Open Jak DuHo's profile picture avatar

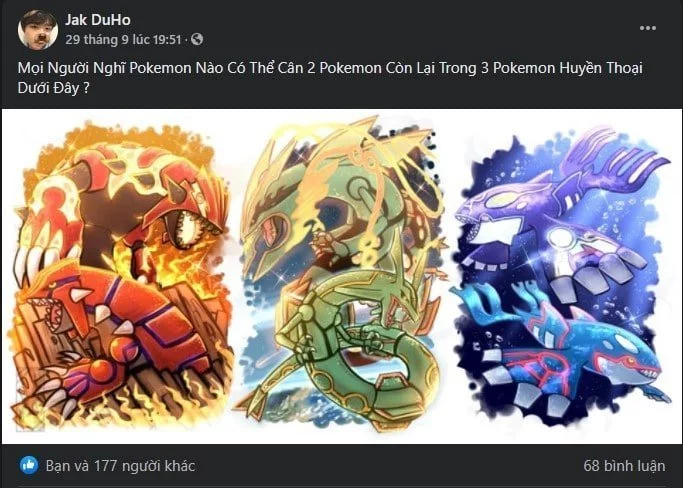[x=38, y=30]
